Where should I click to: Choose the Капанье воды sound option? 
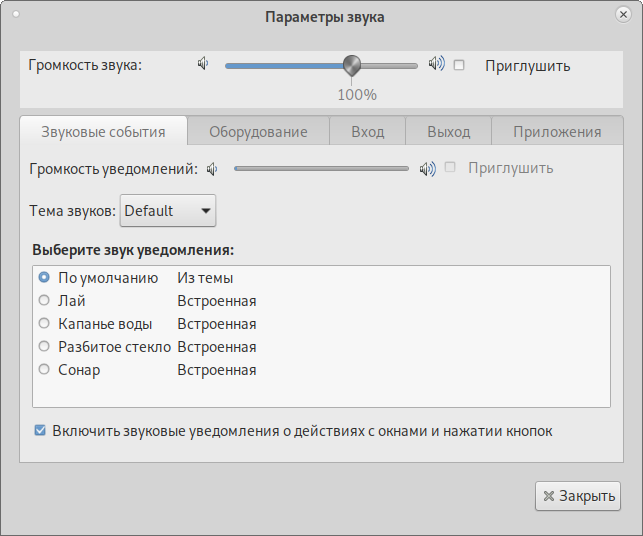point(44,323)
